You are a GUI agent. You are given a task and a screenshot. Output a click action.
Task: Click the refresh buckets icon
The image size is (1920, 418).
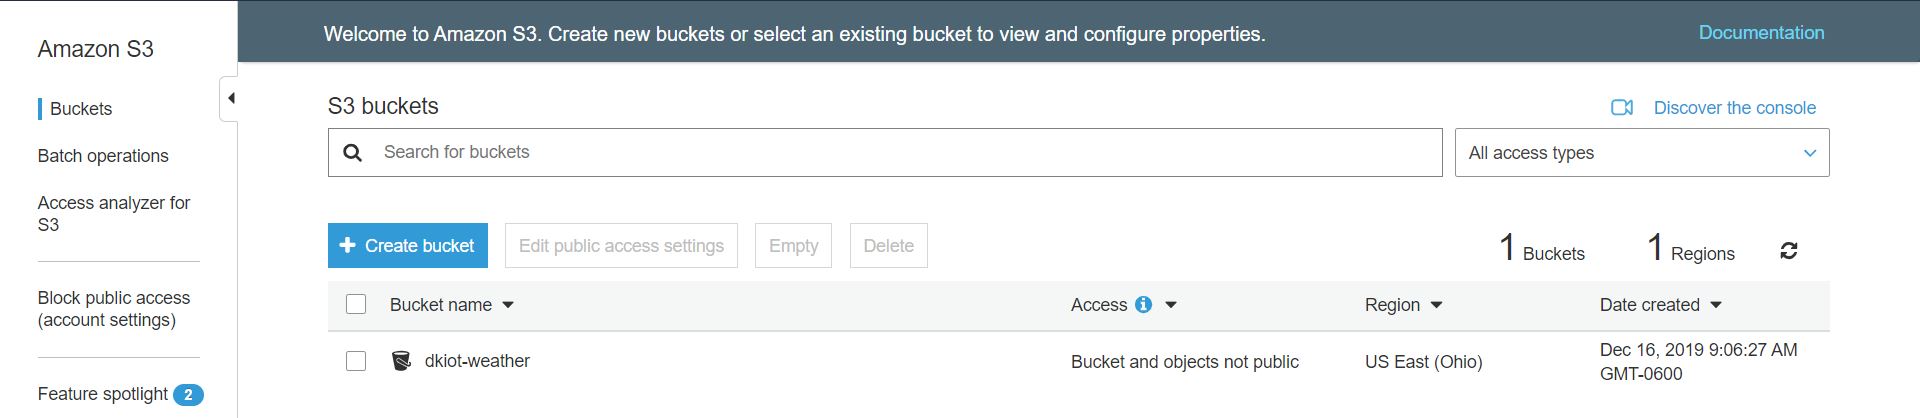pyautogui.click(x=1789, y=251)
